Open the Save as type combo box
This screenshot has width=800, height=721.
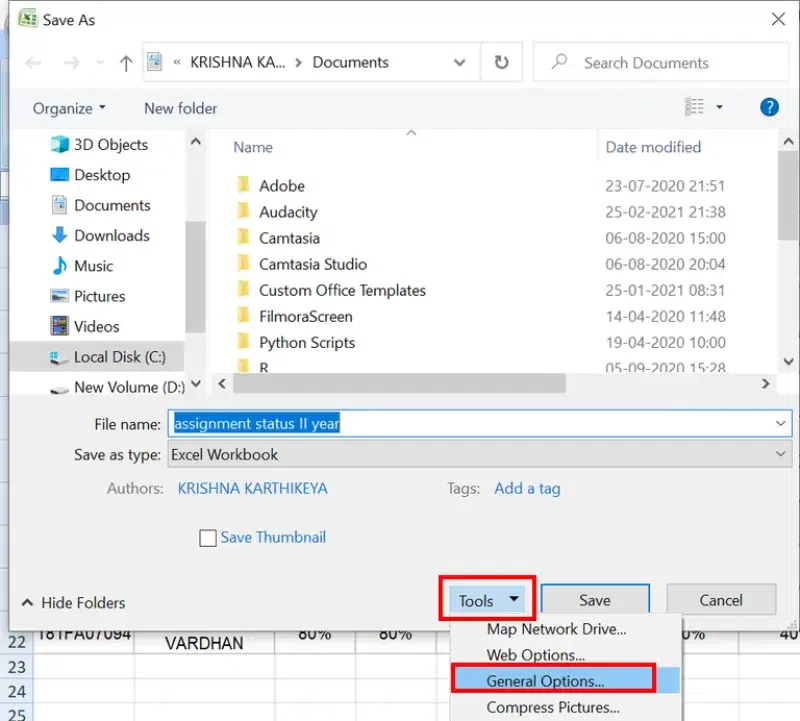(480, 454)
